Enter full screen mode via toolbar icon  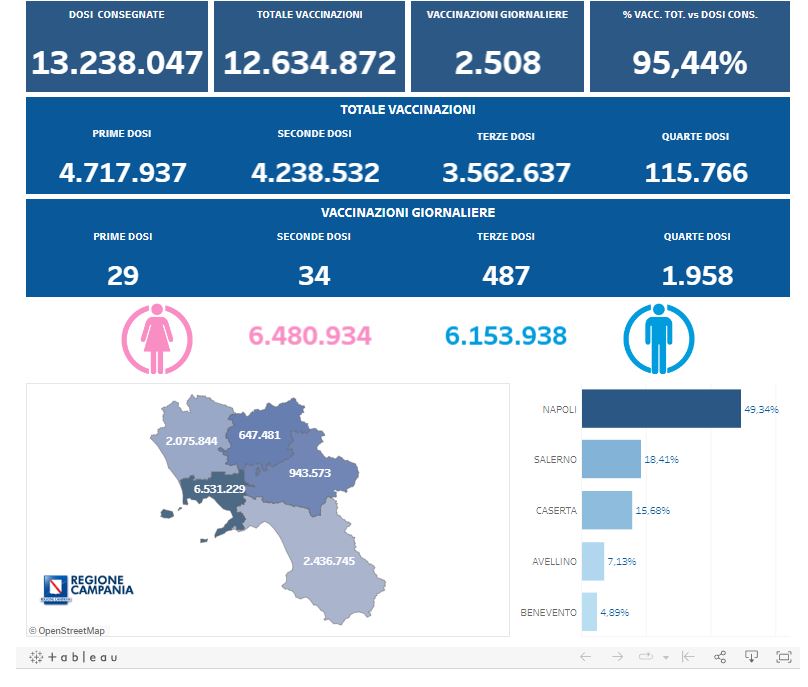784,657
